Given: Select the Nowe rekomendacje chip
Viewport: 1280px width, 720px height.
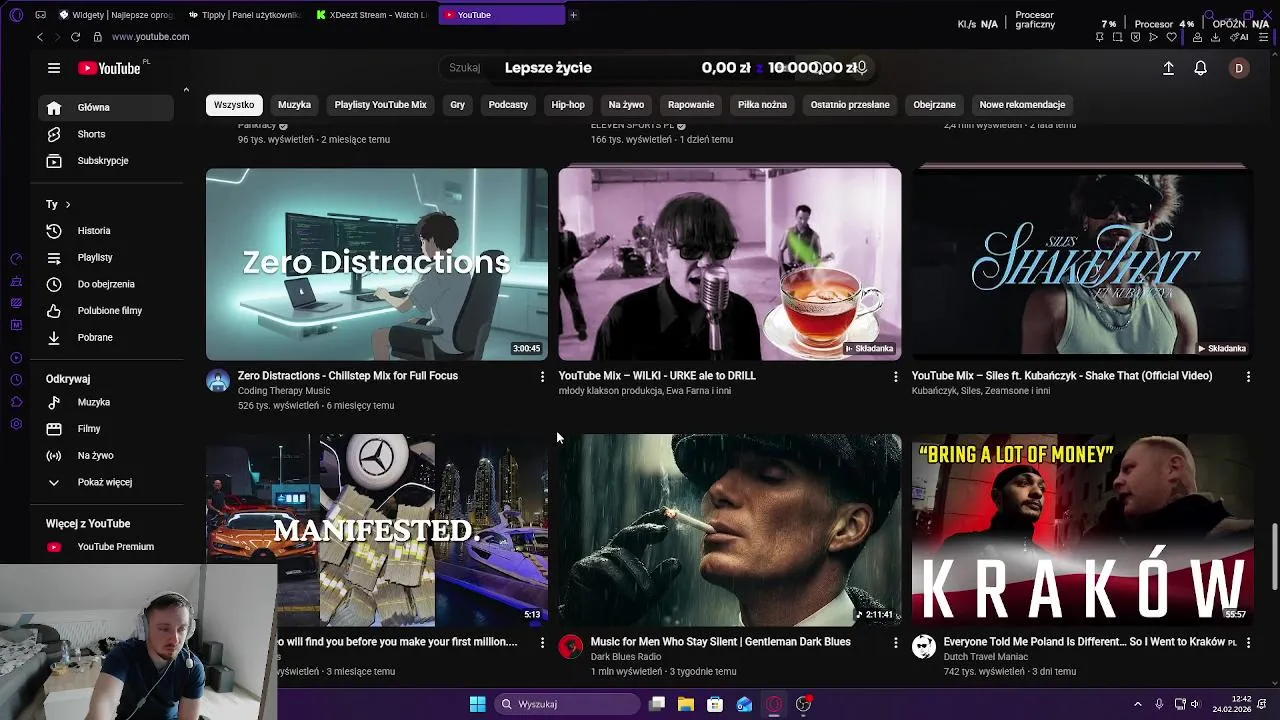Looking at the screenshot, I should (1022, 105).
